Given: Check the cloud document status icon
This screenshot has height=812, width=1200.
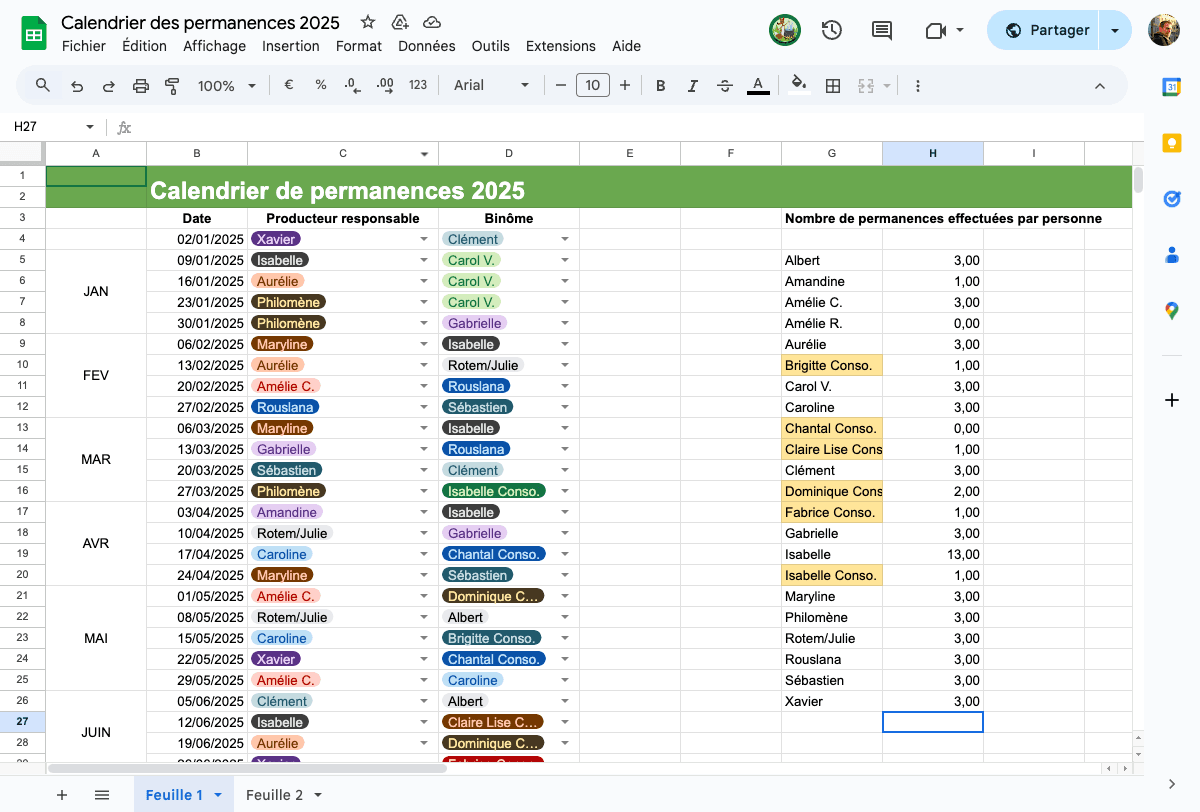Looking at the screenshot, I should pos(432,22).
